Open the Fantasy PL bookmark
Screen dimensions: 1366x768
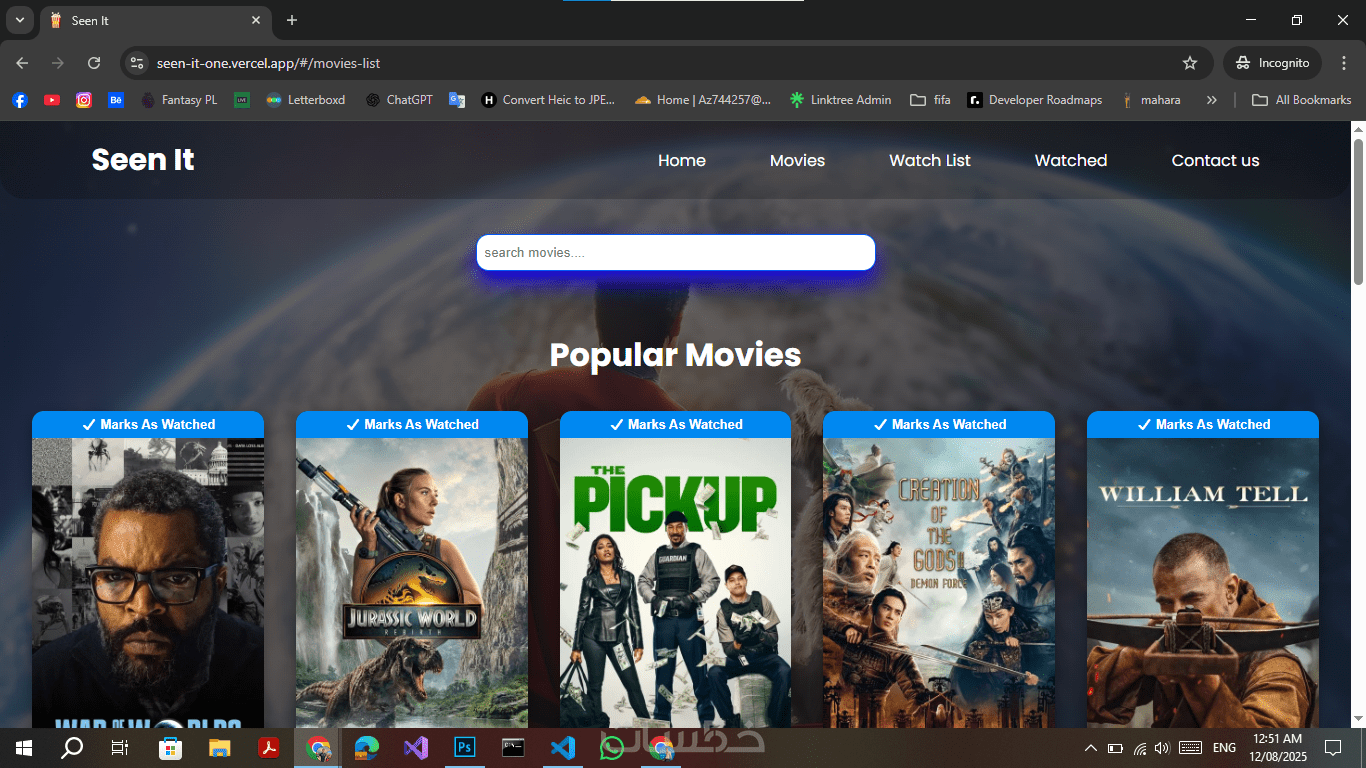pos(180,100)
